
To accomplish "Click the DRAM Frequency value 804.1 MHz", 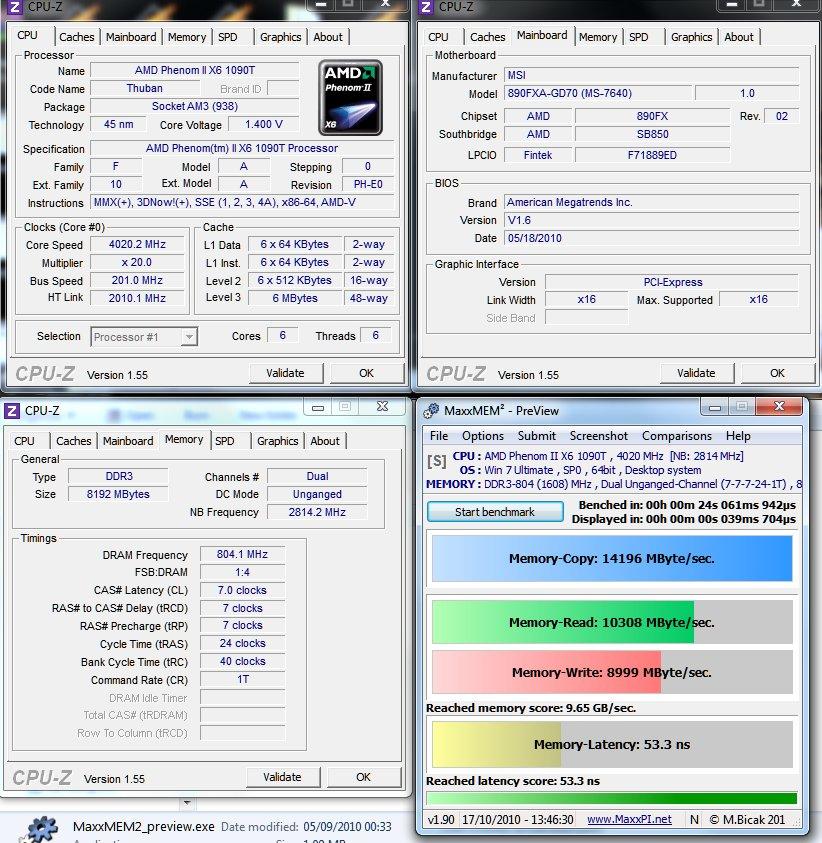I will (x=242, y=554).
